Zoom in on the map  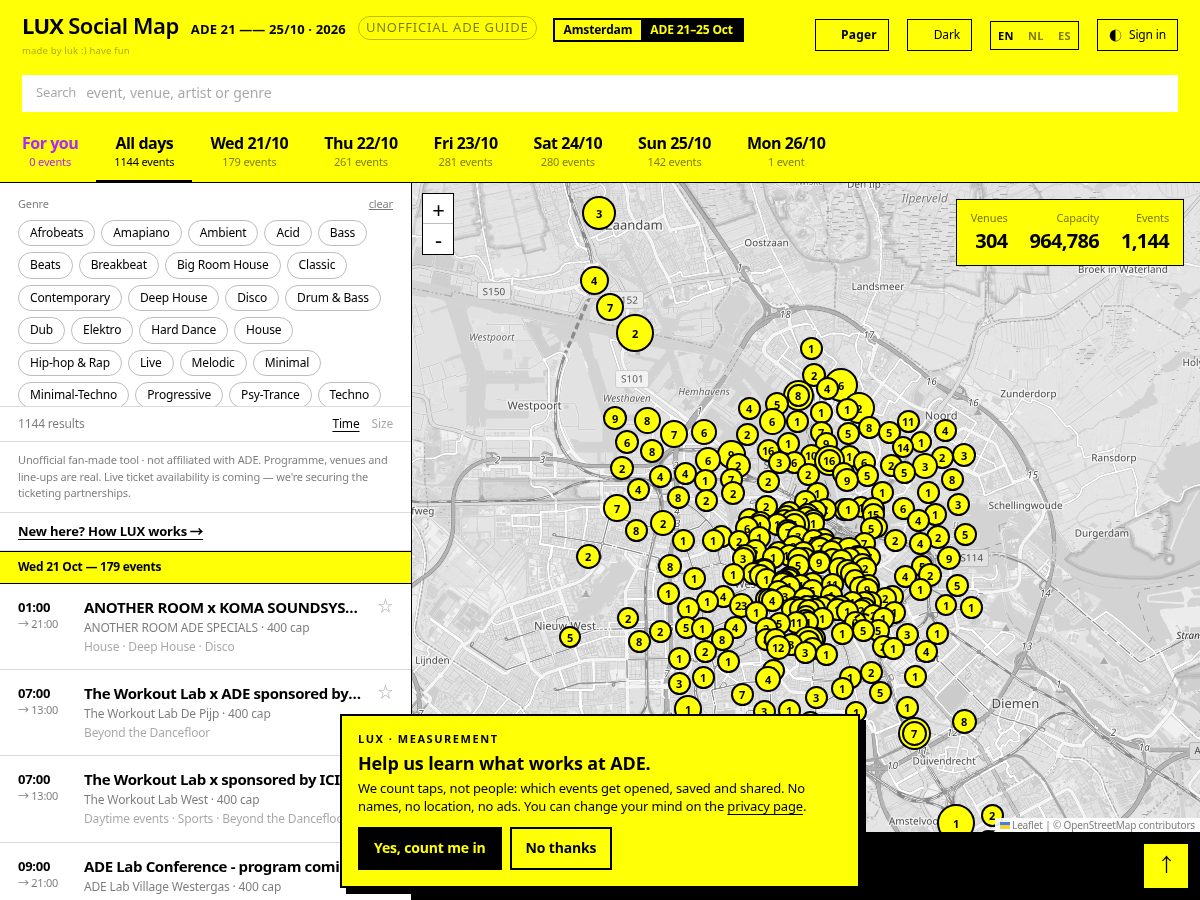(438, 210)
